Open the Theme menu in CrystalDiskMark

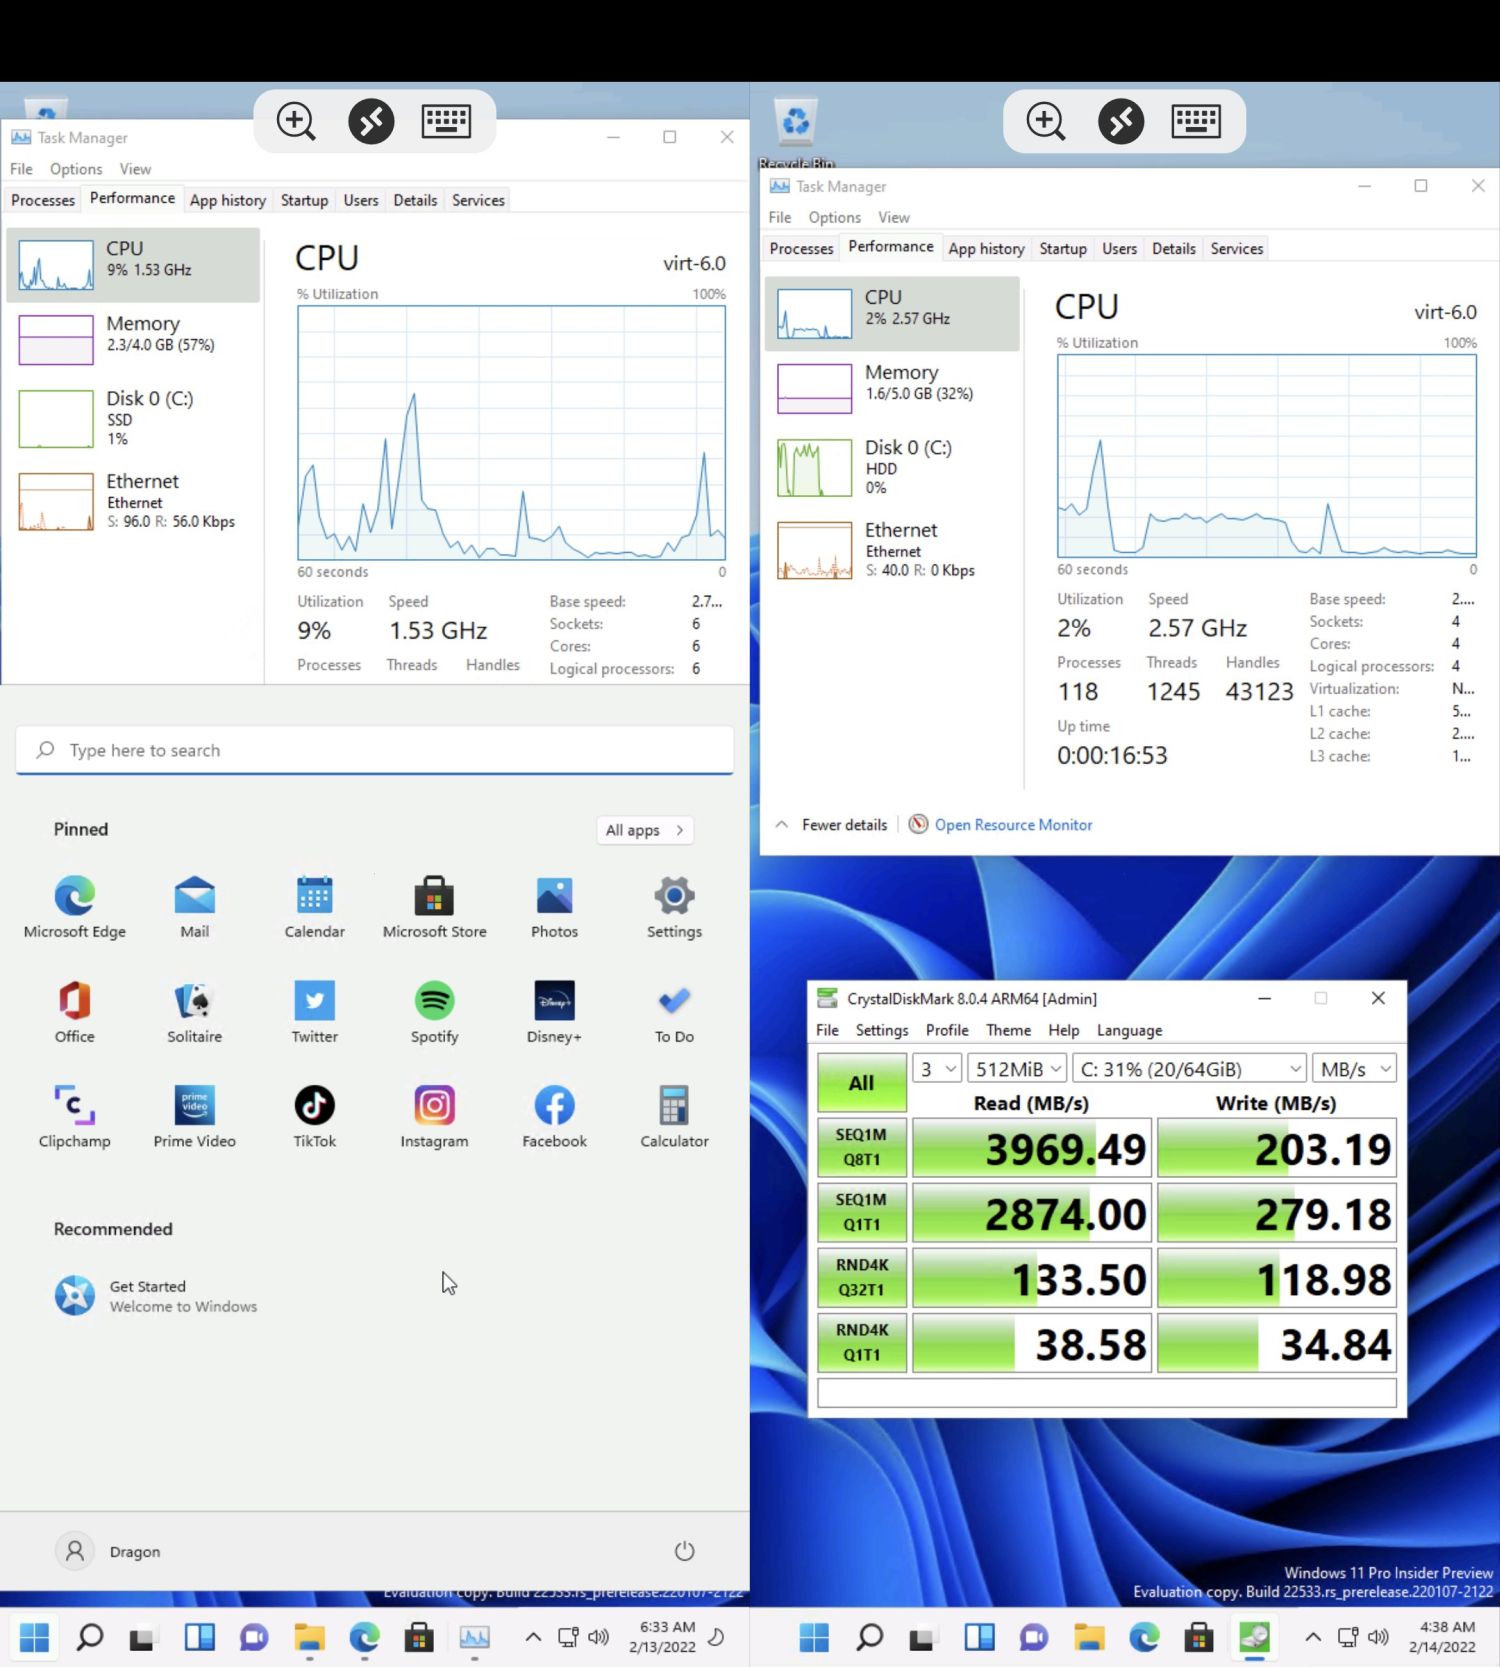1007,1030
